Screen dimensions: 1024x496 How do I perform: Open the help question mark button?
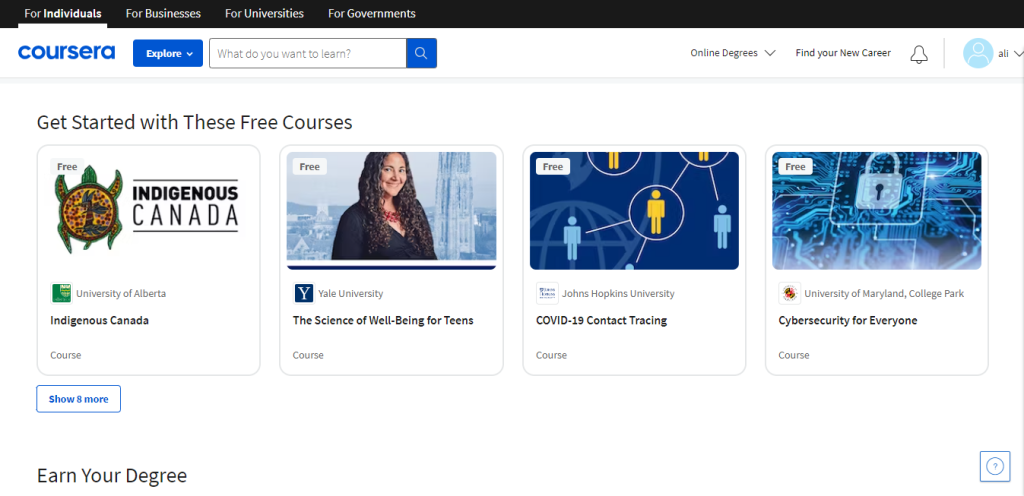pyautogui.click(x=995, y=466)
